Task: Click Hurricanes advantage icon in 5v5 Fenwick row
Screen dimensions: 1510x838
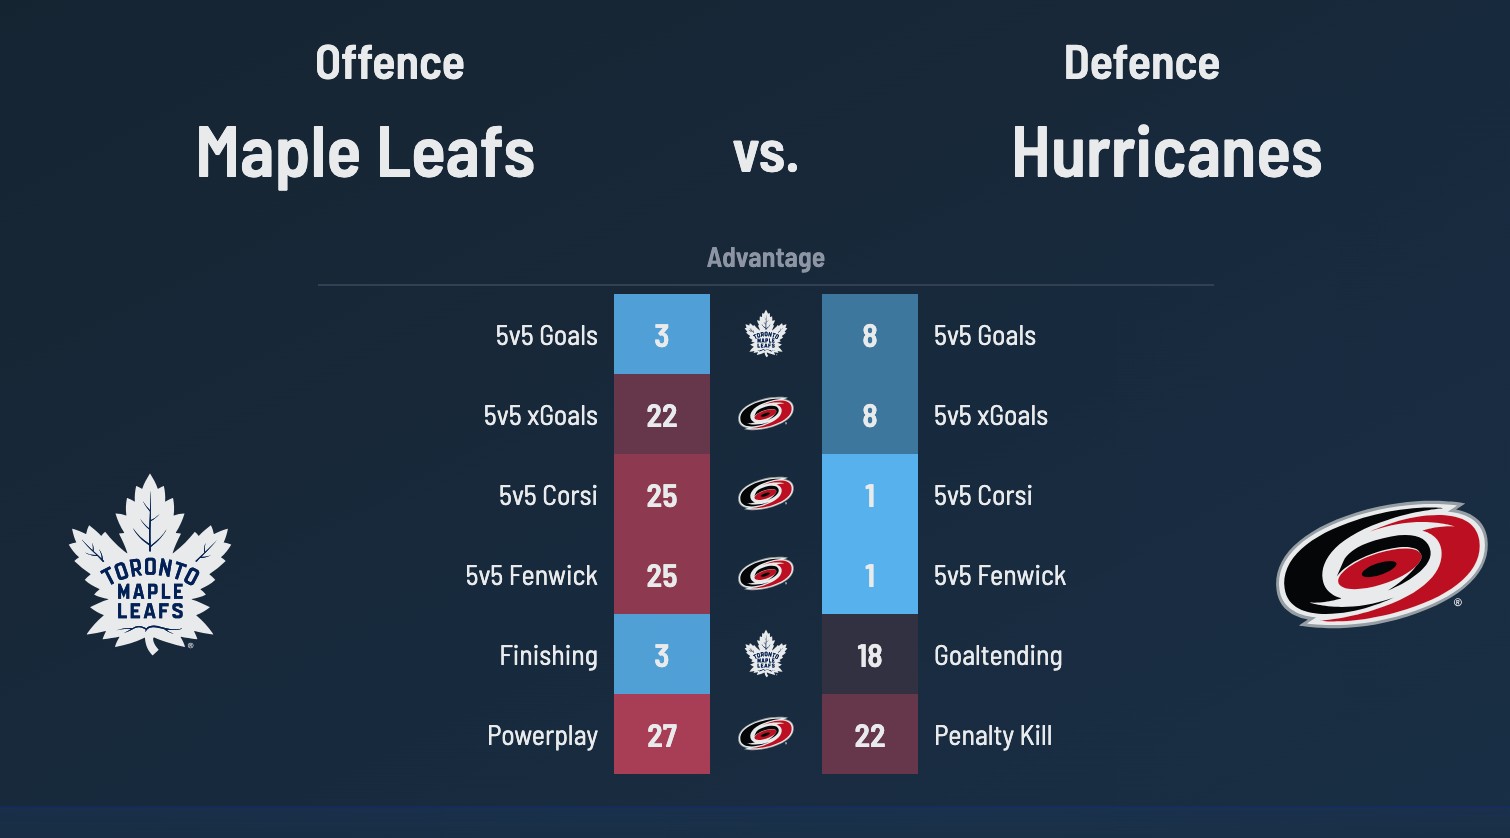Action: click(x=766, y=574)
